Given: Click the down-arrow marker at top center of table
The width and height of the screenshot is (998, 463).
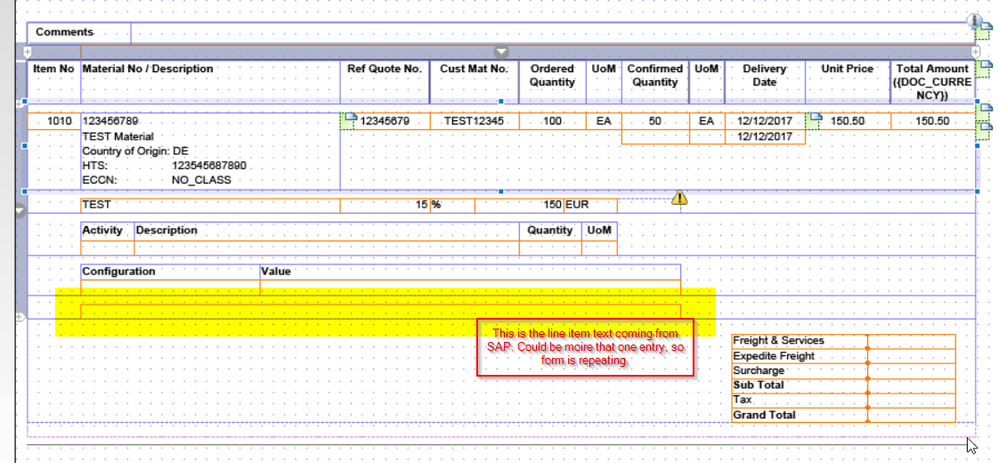Looking at the screenshot, I should click(503, 51).
